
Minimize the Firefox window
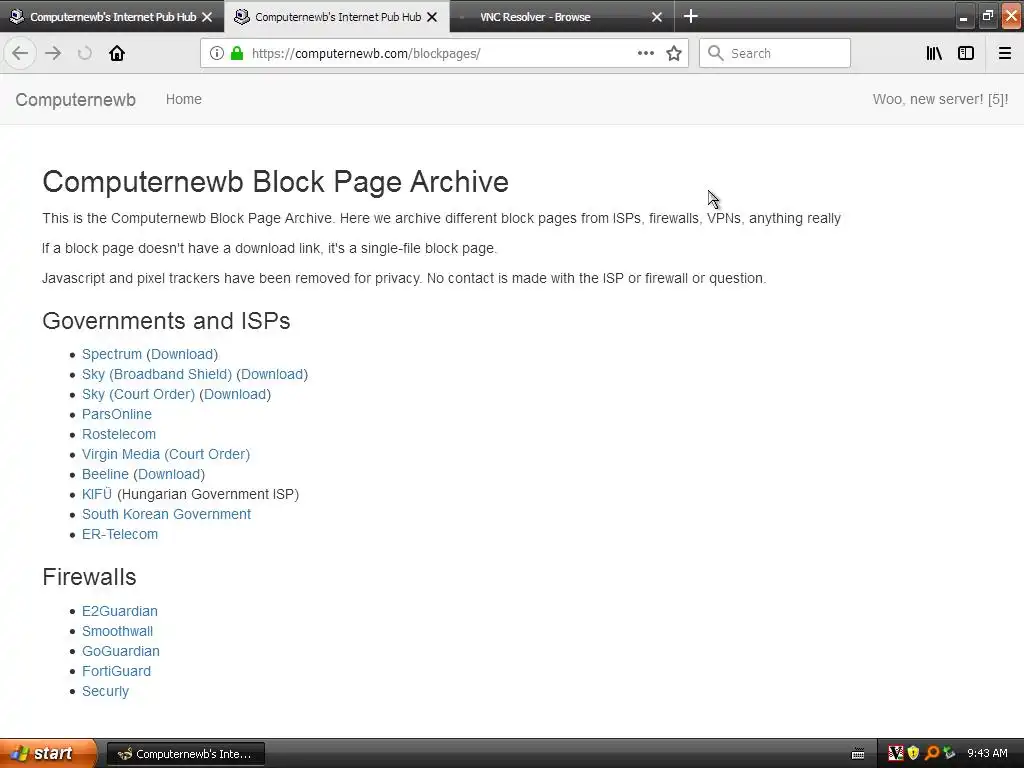pos(963,16)
